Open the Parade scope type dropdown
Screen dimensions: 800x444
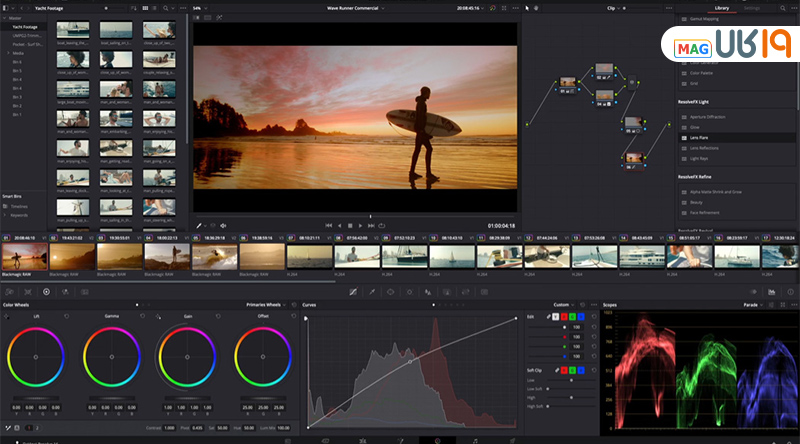[752, 304]
